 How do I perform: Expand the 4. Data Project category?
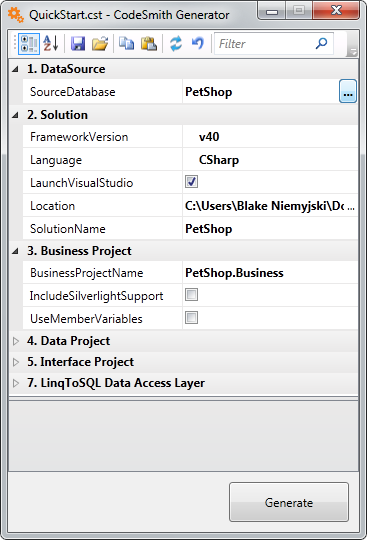(x=15, y=341)
